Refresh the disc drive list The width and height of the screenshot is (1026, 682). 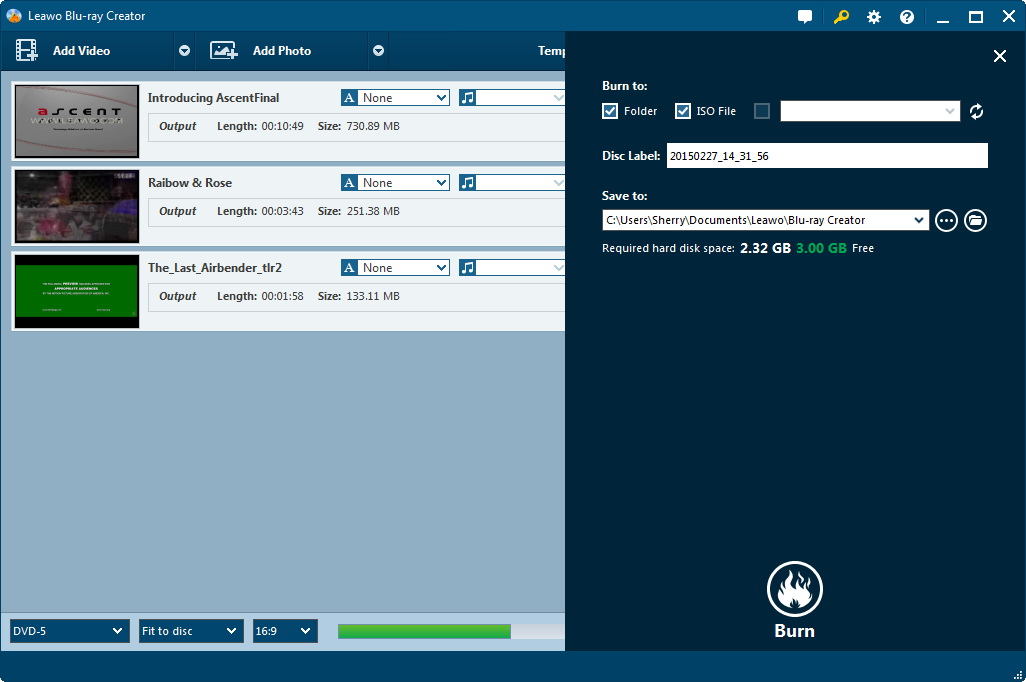pos(976,111)
